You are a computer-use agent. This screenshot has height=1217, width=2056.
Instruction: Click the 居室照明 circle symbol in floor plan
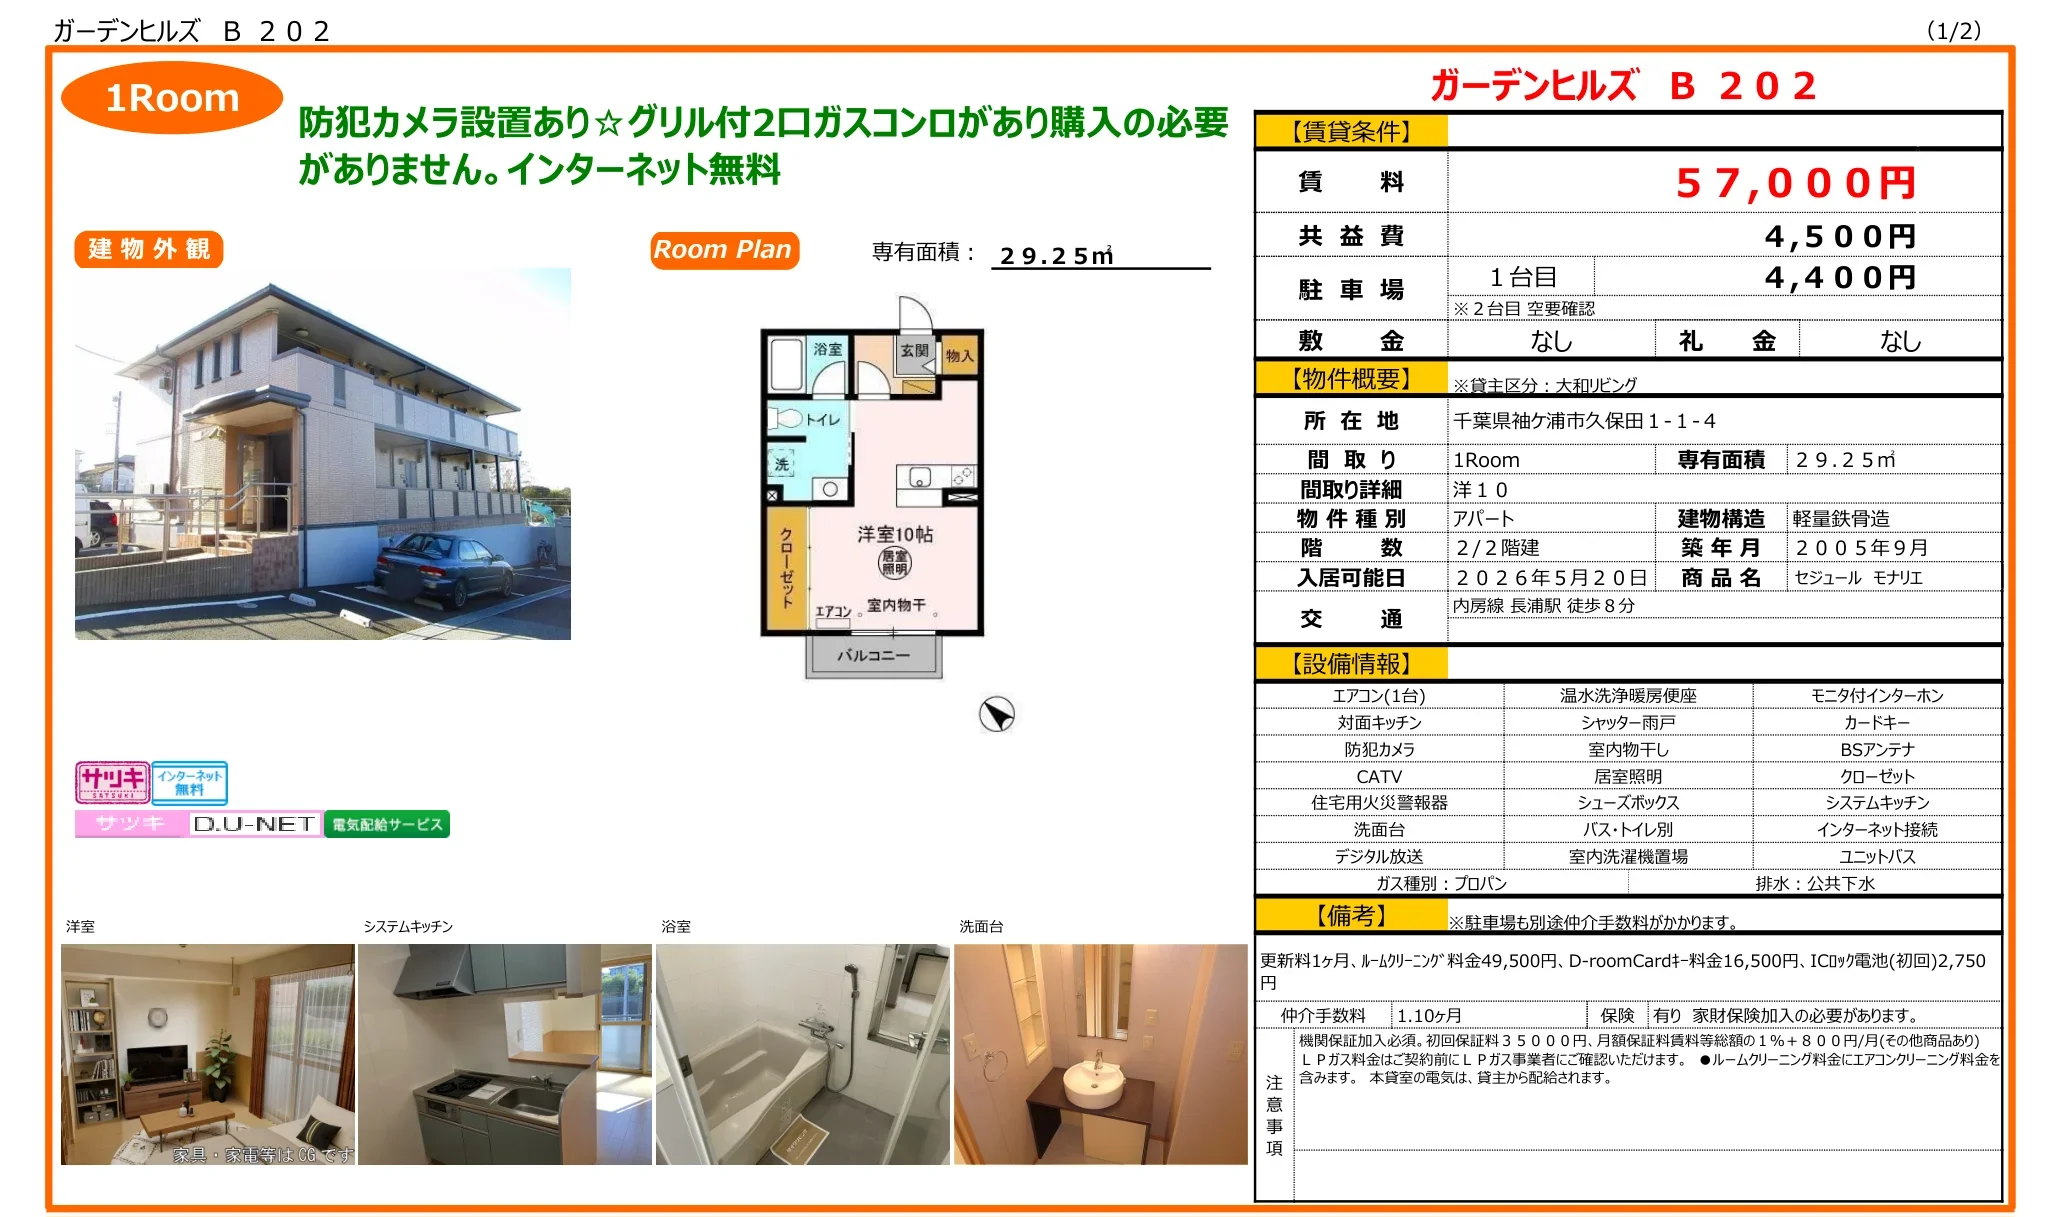[894, 562]
